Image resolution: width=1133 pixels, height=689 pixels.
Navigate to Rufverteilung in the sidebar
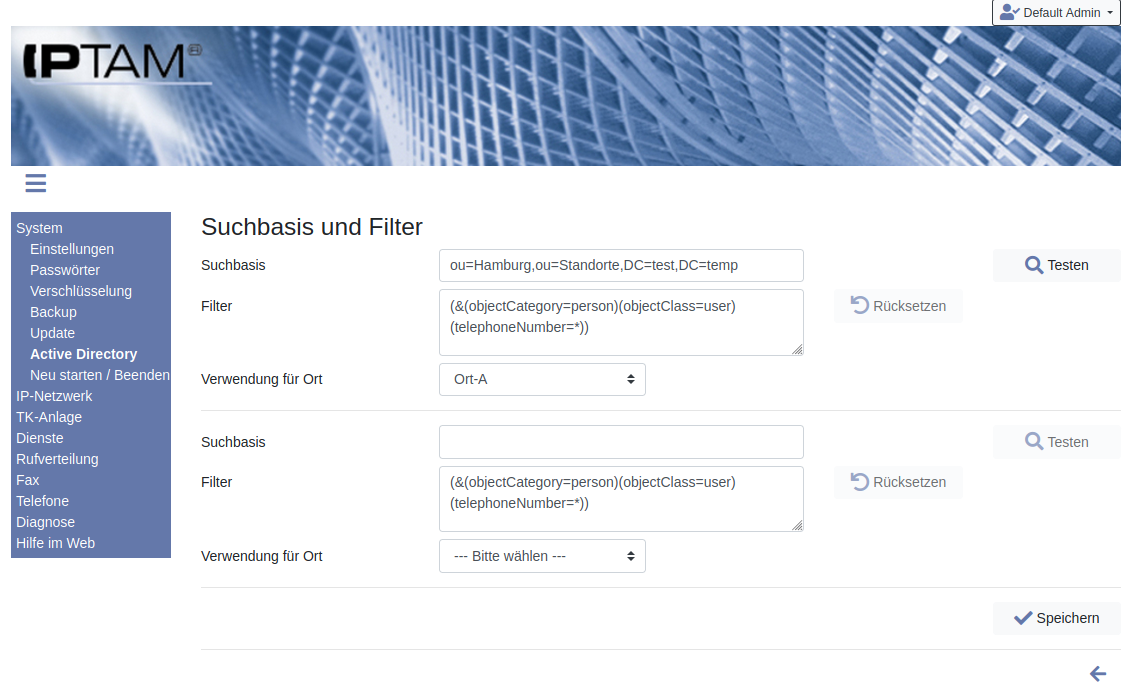pyautogui.click(x=57, y=459)
